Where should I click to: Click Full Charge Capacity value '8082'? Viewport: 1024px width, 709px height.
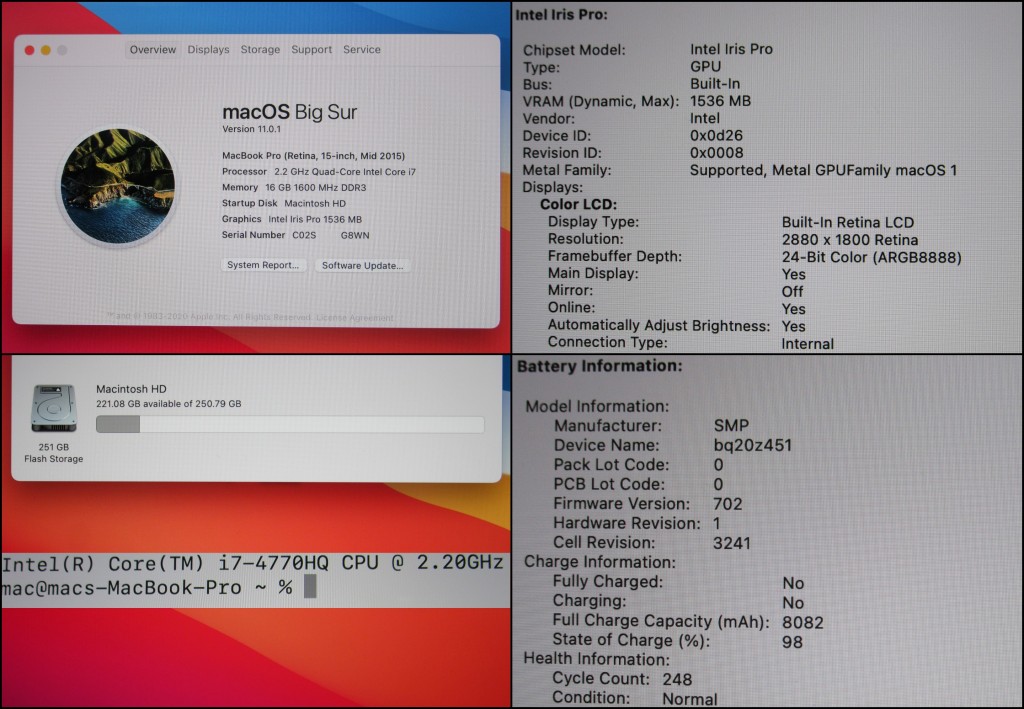[803, 623]
